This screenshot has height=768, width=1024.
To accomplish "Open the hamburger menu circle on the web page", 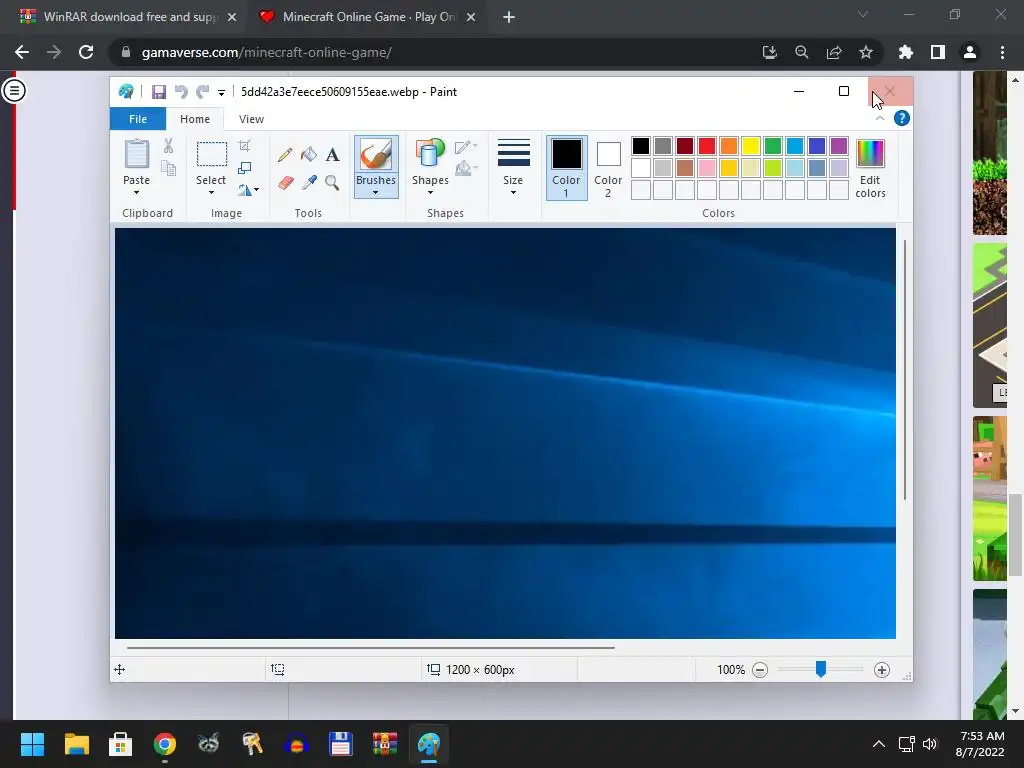I will pyautogui.click(x=14, y=90).
